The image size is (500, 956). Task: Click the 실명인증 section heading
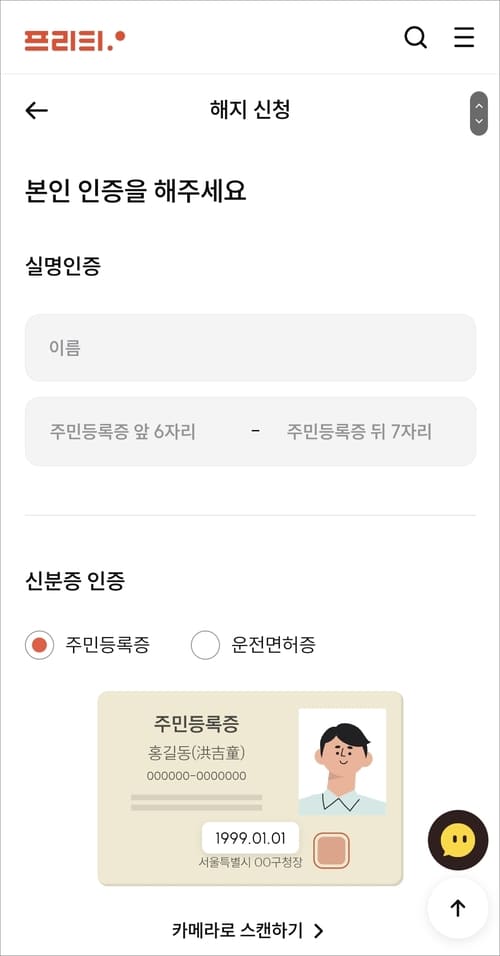point(63,266)
